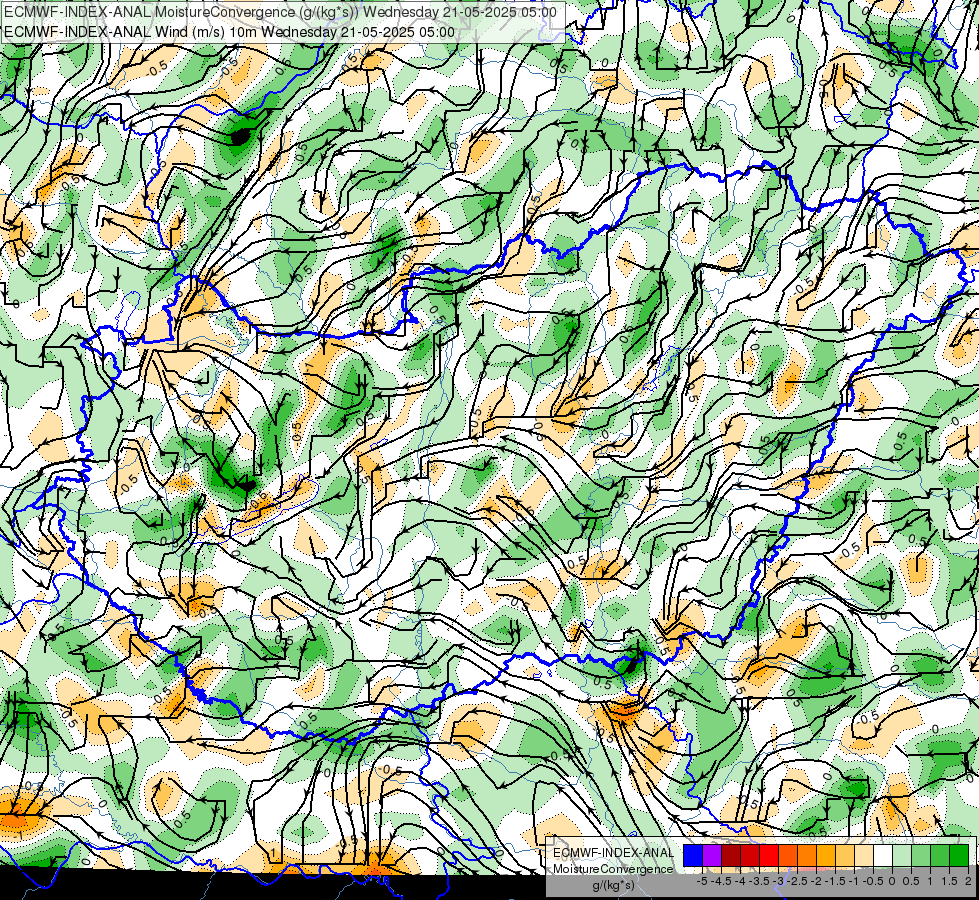Click the '-1' tick value on legend scale
The height and width of the screenshot is (900, 979).
tap(854, 881)
